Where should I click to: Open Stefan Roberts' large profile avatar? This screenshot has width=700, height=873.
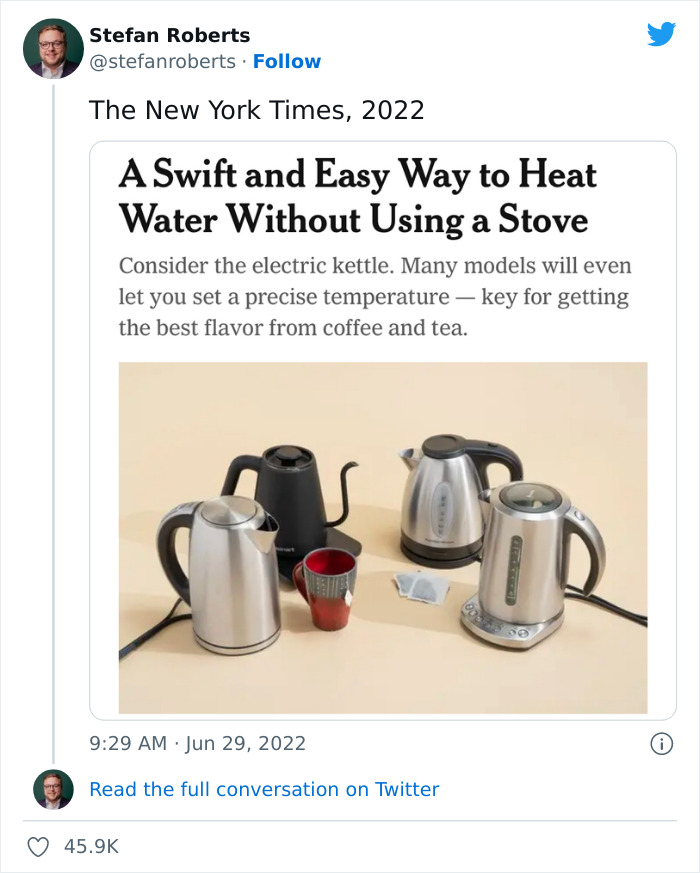pos(53,48)
